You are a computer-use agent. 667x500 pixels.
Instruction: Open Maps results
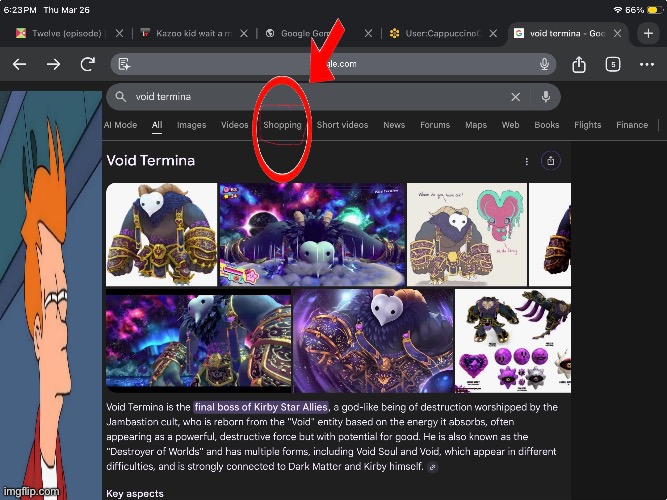point(476,125)
